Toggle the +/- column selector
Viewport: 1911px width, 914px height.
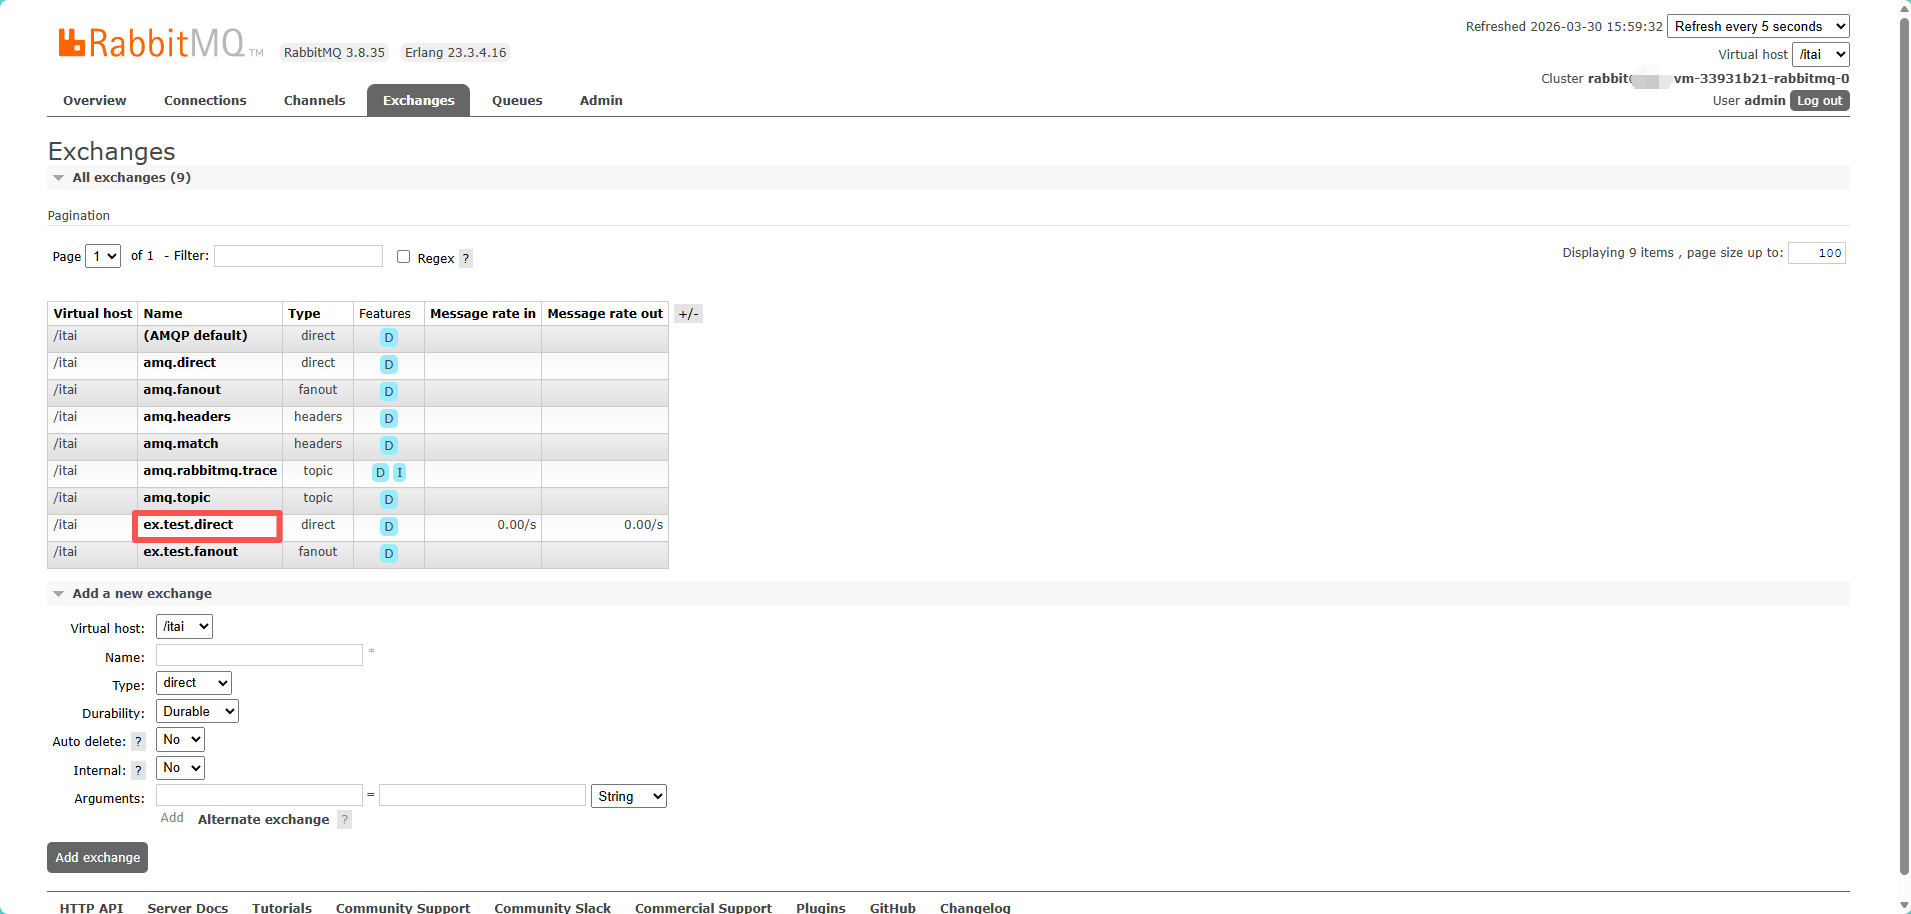point(689,314)
